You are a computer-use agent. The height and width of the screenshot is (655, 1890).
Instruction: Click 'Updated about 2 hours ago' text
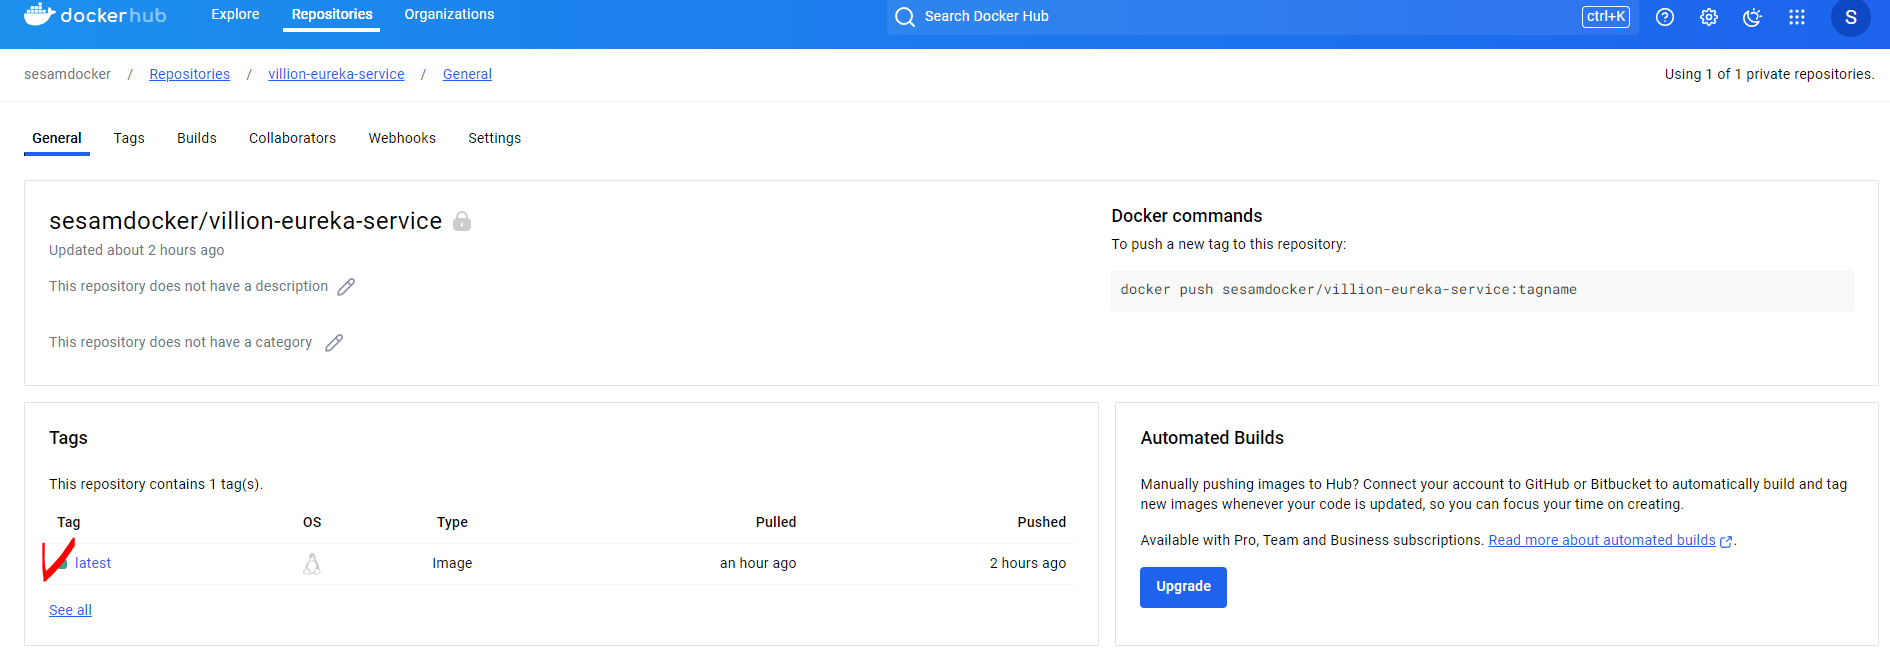(136, 250)
